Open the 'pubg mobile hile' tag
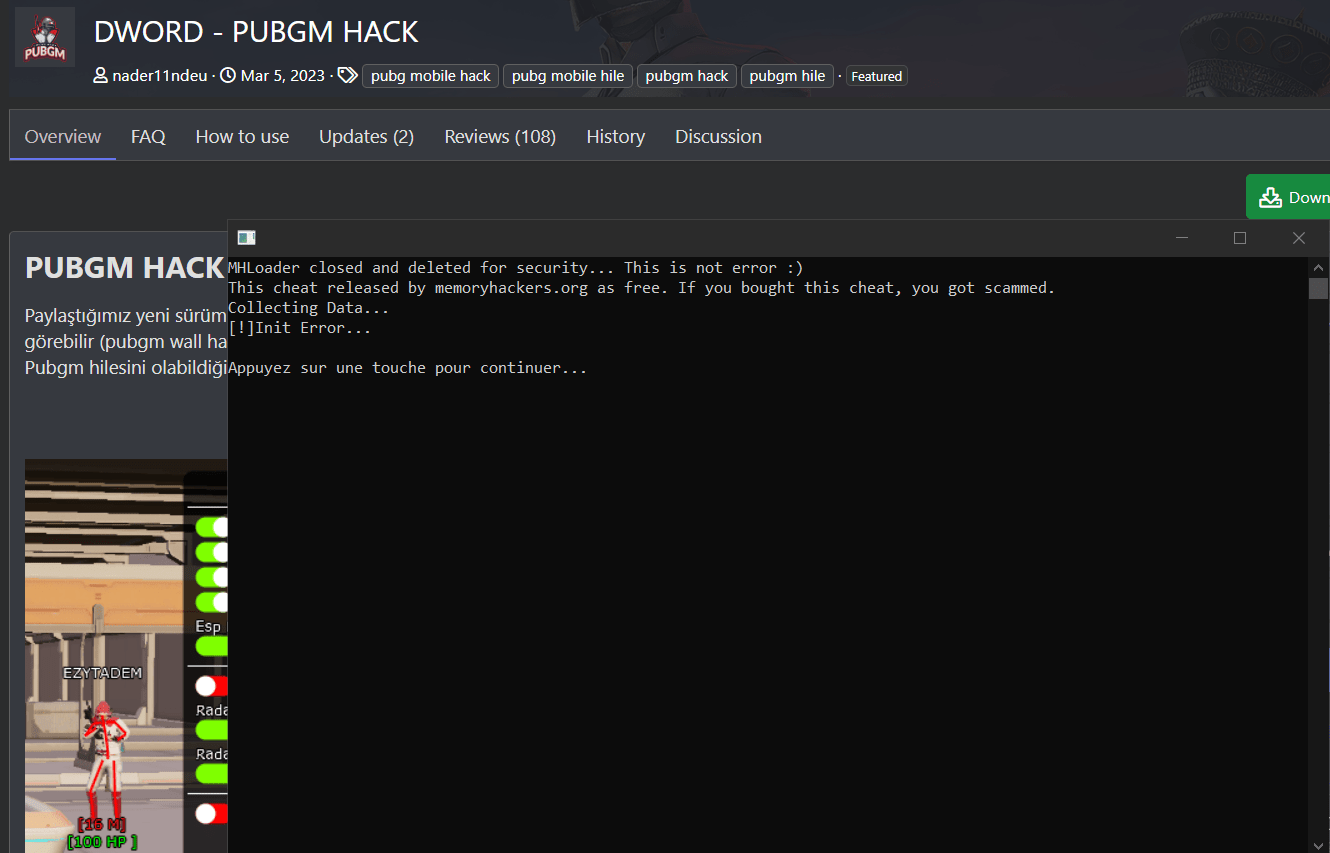 (x=568, y=76)
